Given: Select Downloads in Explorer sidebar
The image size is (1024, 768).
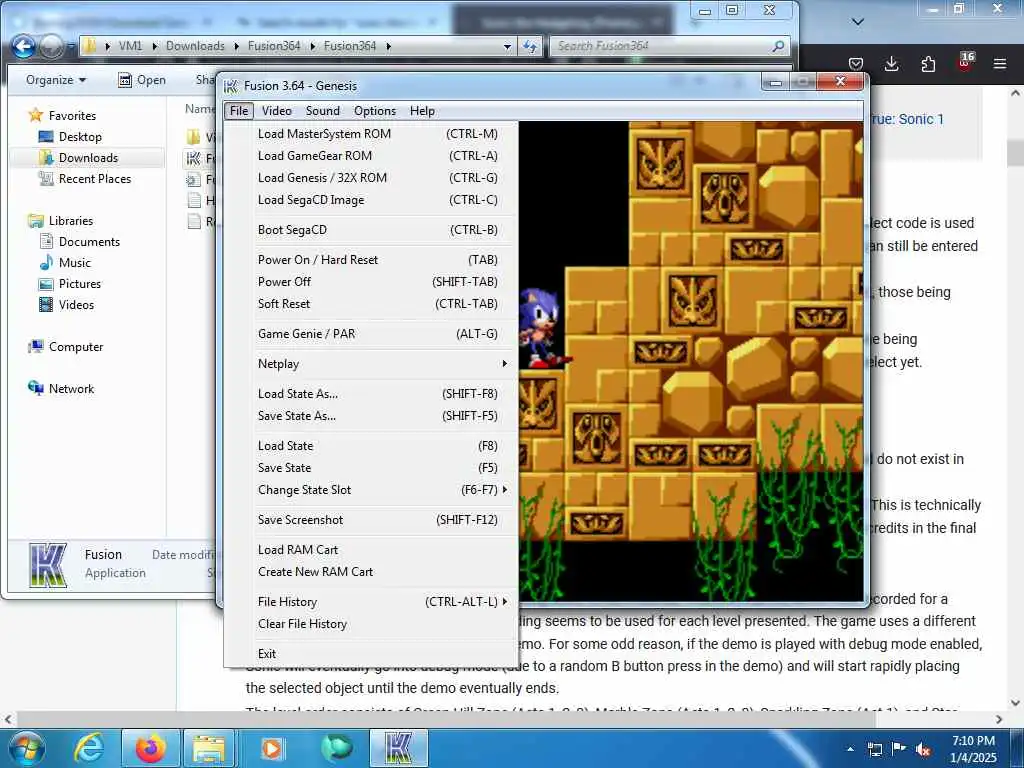Looking at the screenshot, I should pos(78,158).
